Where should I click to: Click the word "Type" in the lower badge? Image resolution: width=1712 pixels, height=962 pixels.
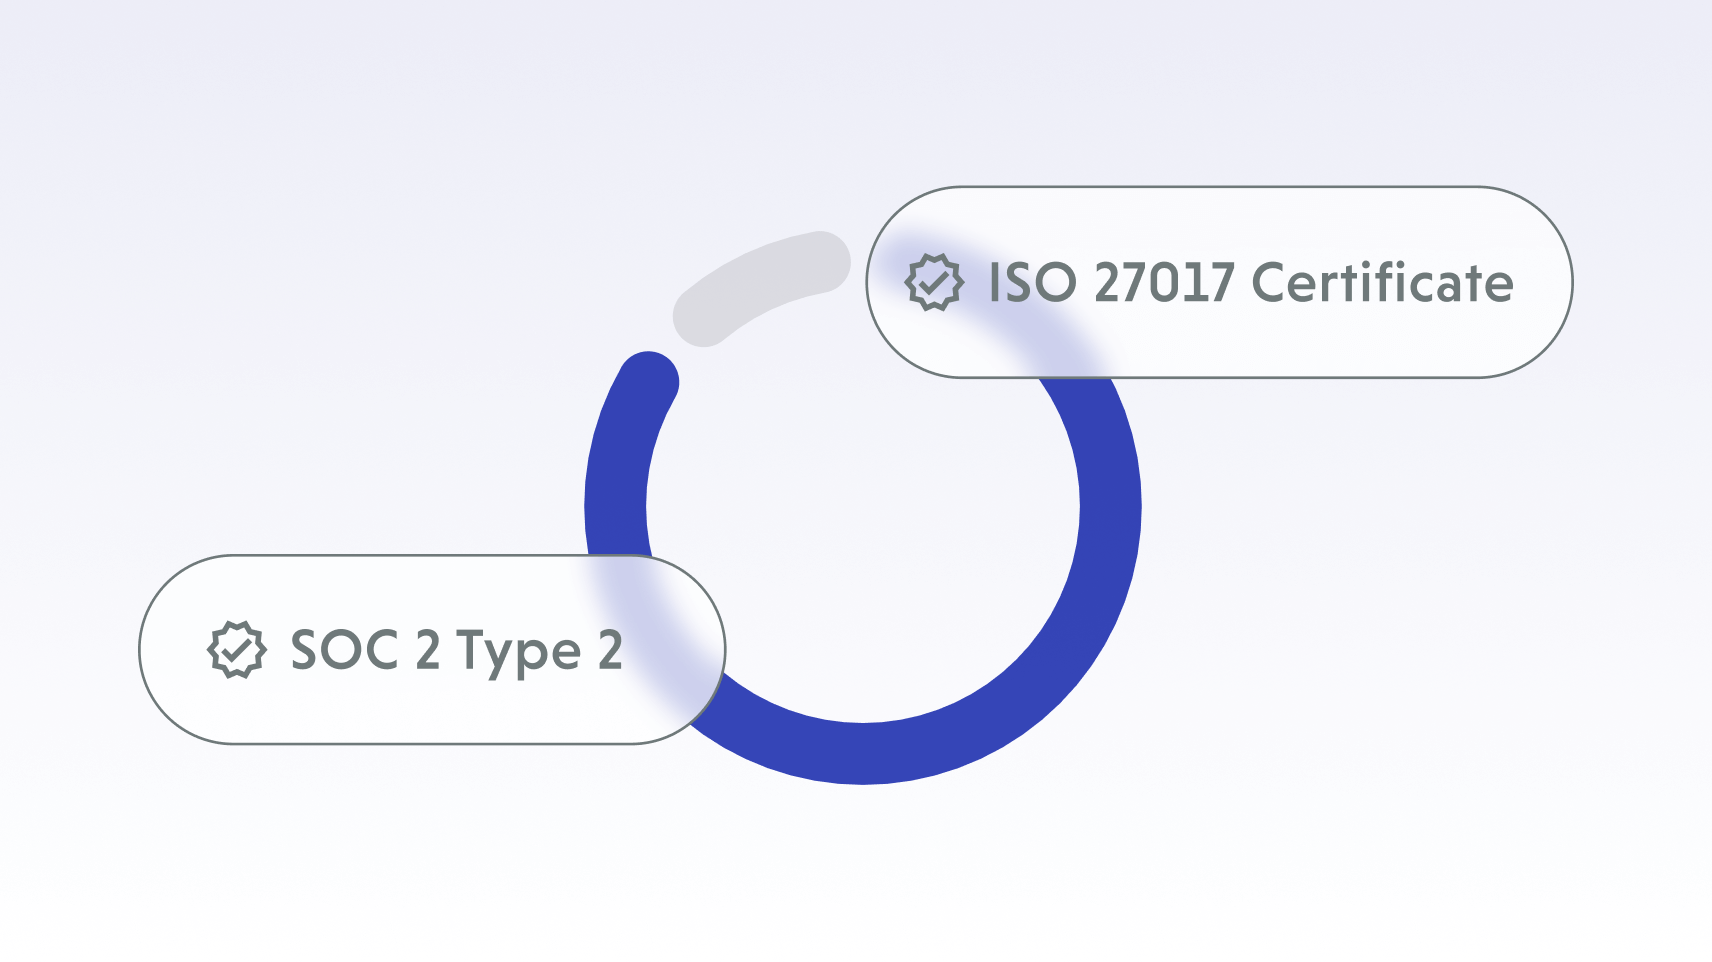click(x=518, y=652)
